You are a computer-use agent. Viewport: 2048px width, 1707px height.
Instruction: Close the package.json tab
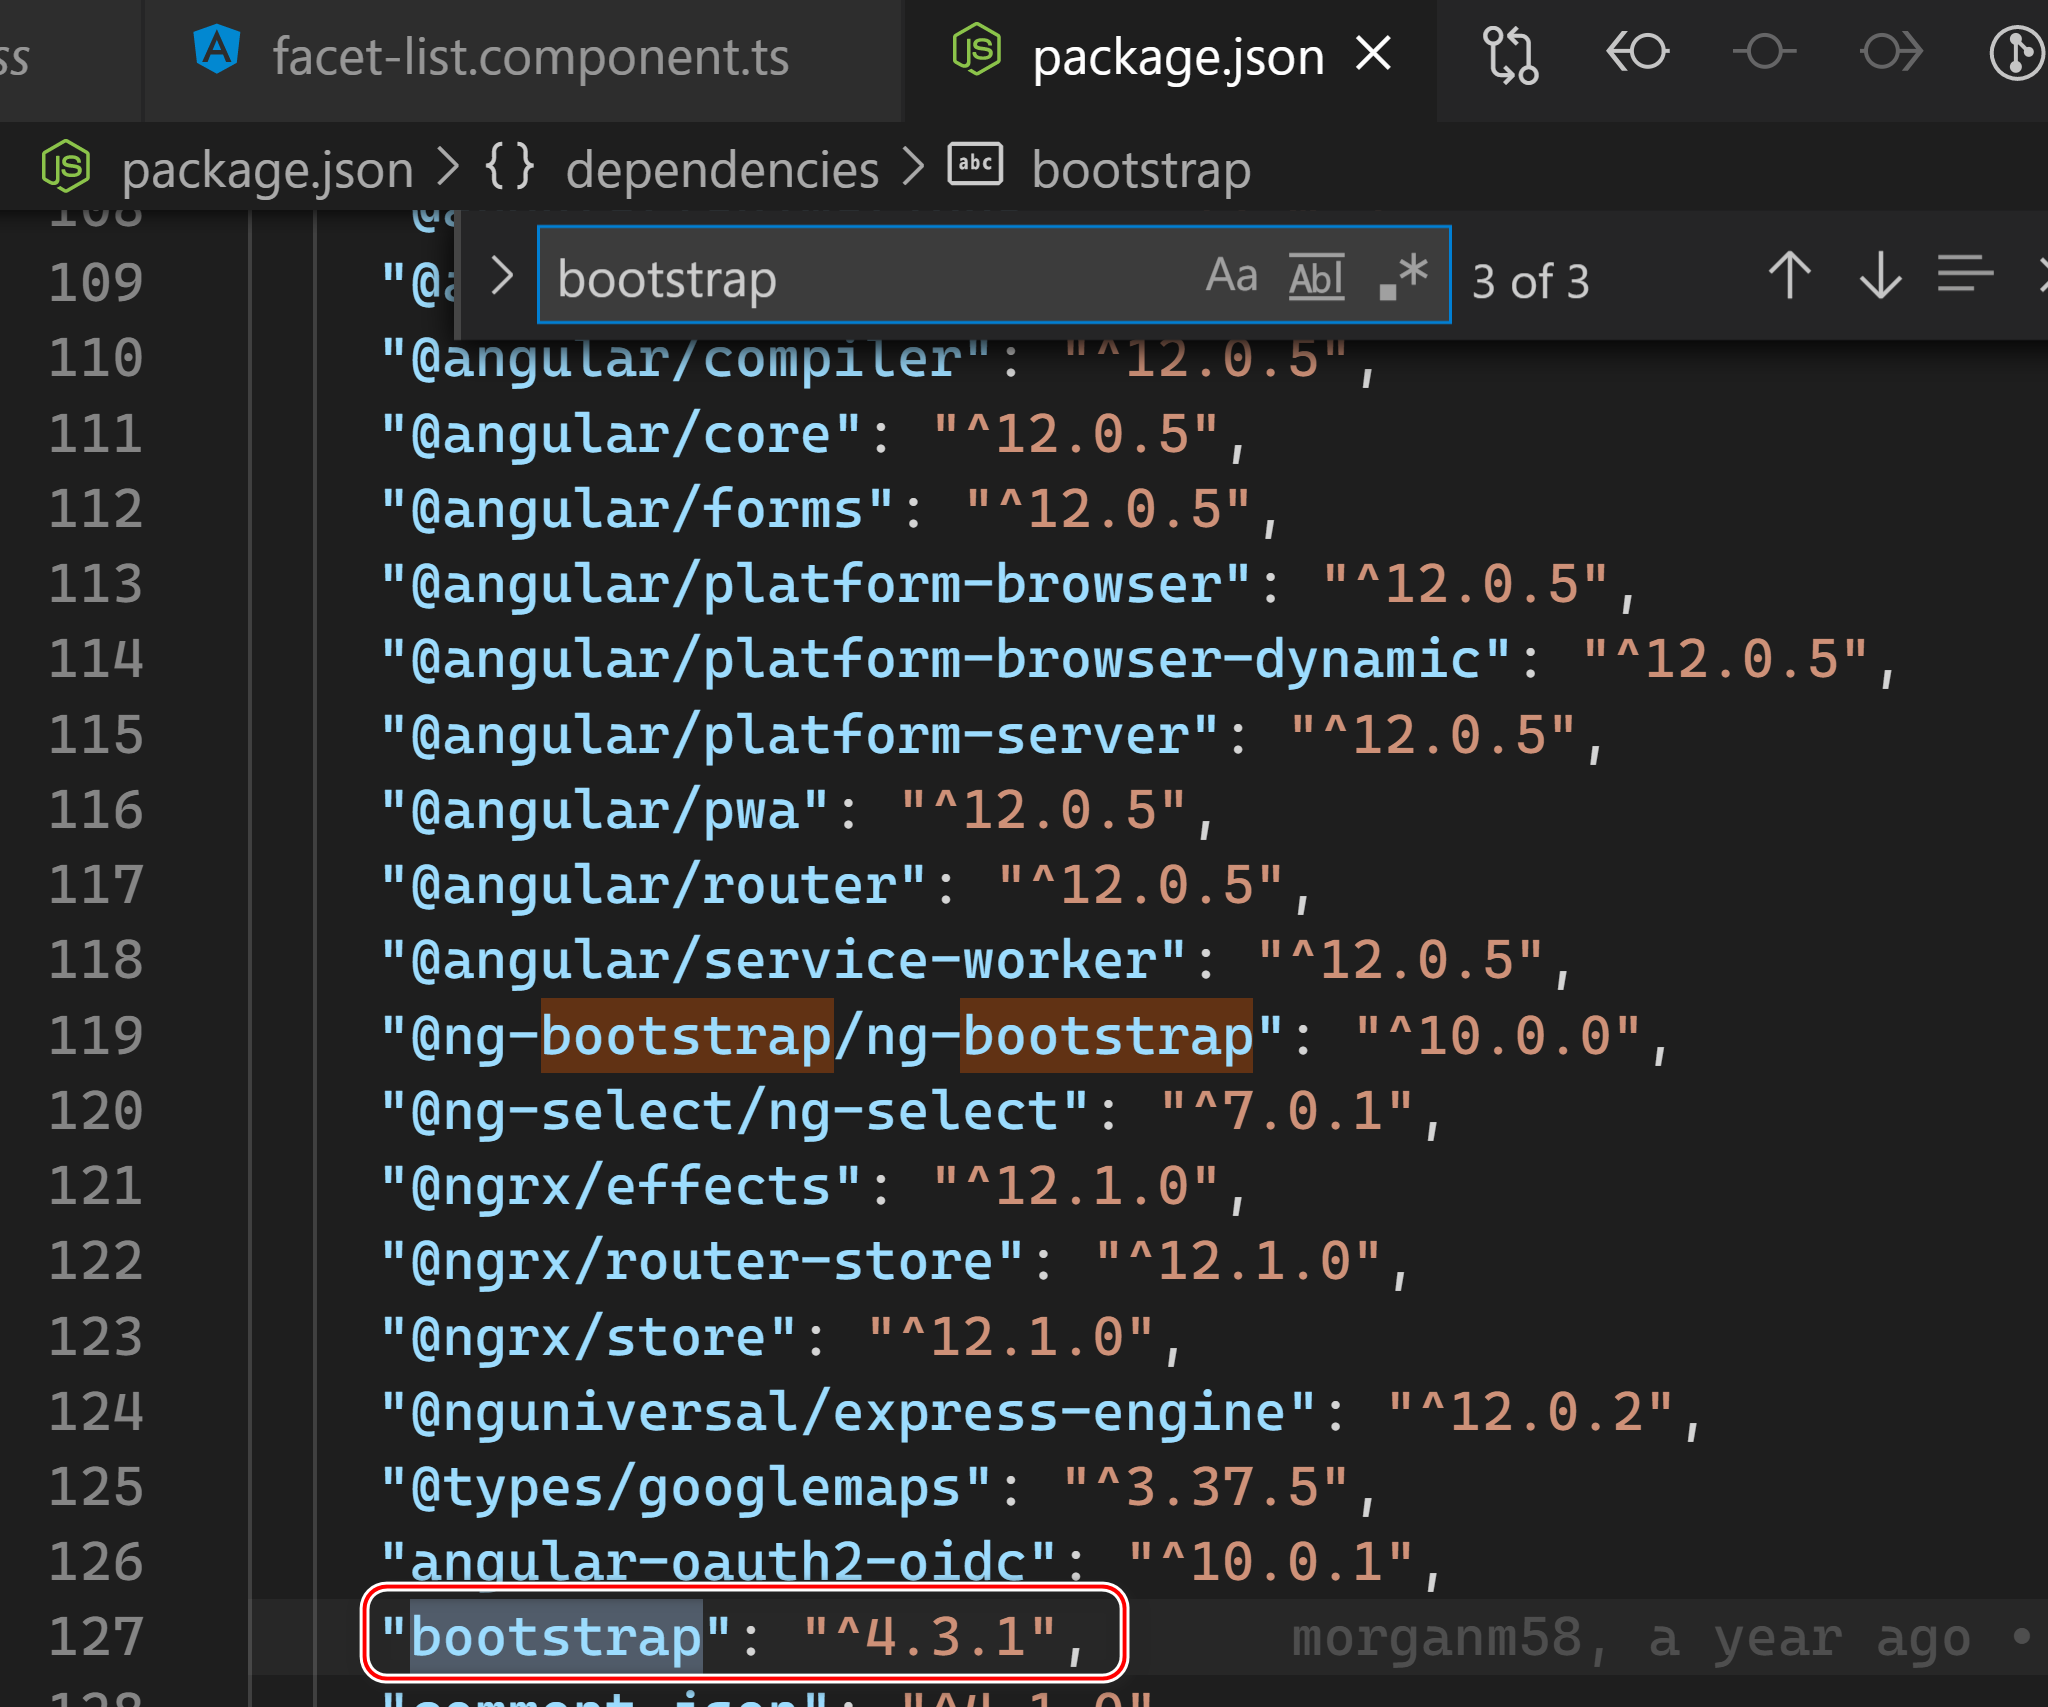tap(1373, 53)
